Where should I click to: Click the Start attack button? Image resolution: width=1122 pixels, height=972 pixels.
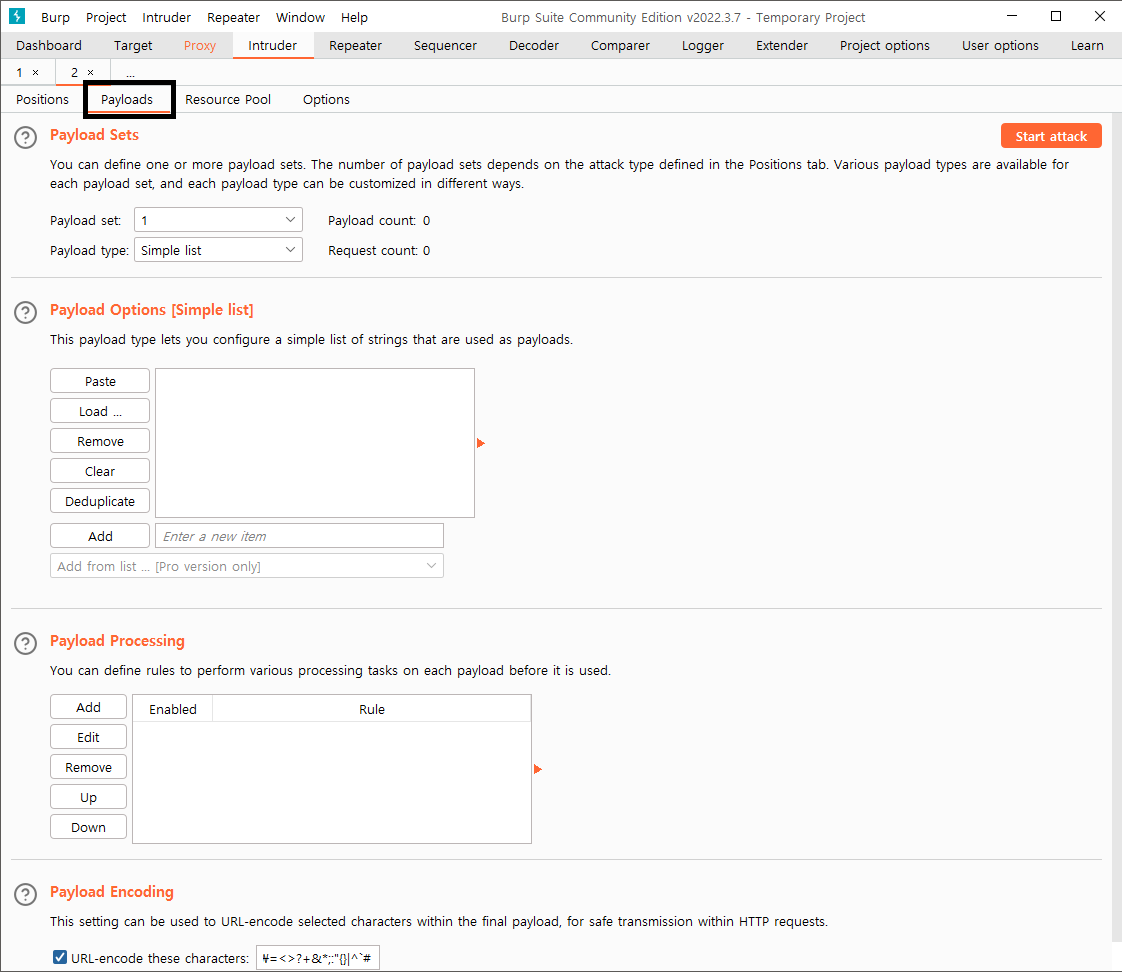pyautogui.click(x=1051, y=136)
